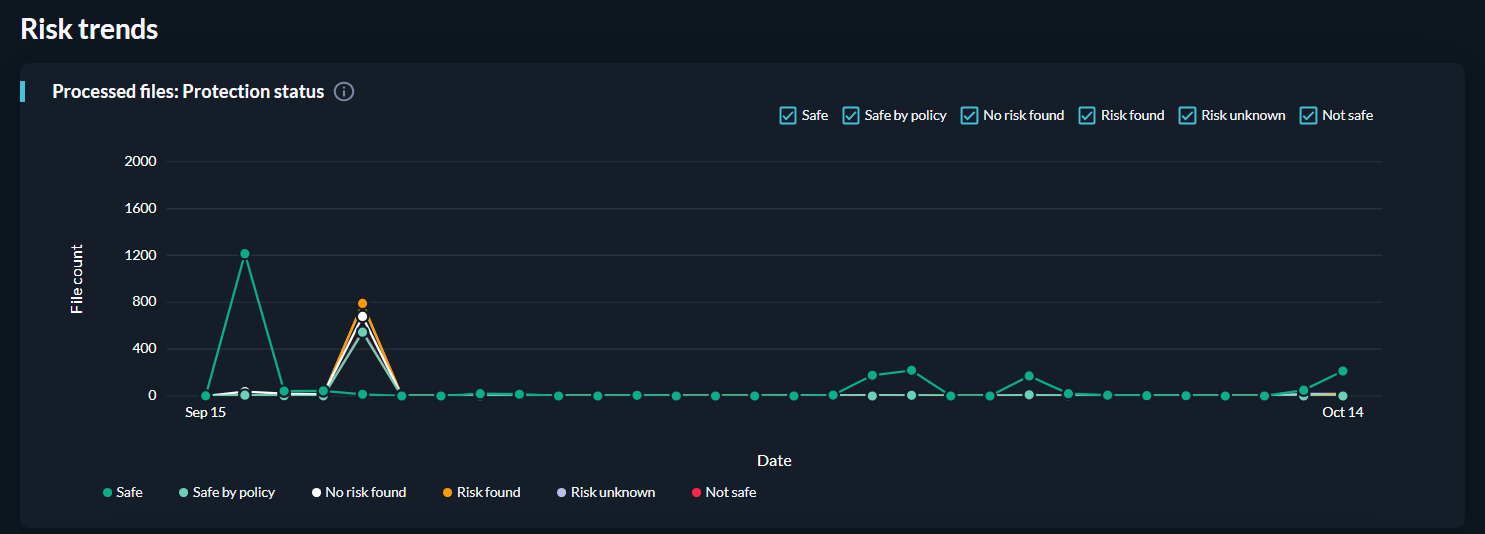Click the white No risk found legend dot

point(316,492)
